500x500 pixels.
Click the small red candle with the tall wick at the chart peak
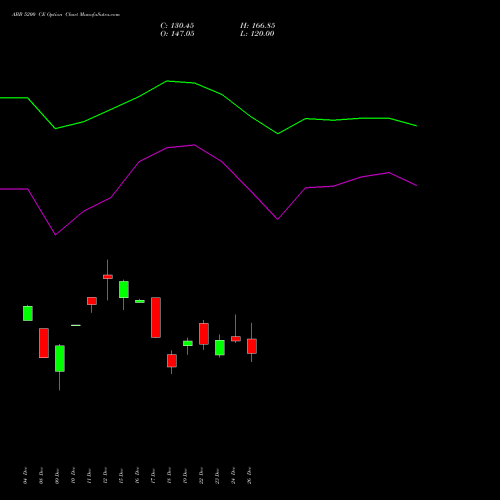(x=108, y=277)
